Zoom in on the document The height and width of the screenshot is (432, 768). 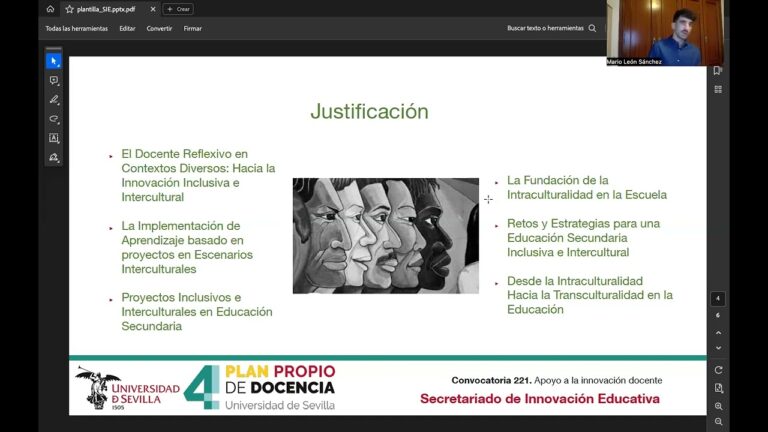click(718, 406)
